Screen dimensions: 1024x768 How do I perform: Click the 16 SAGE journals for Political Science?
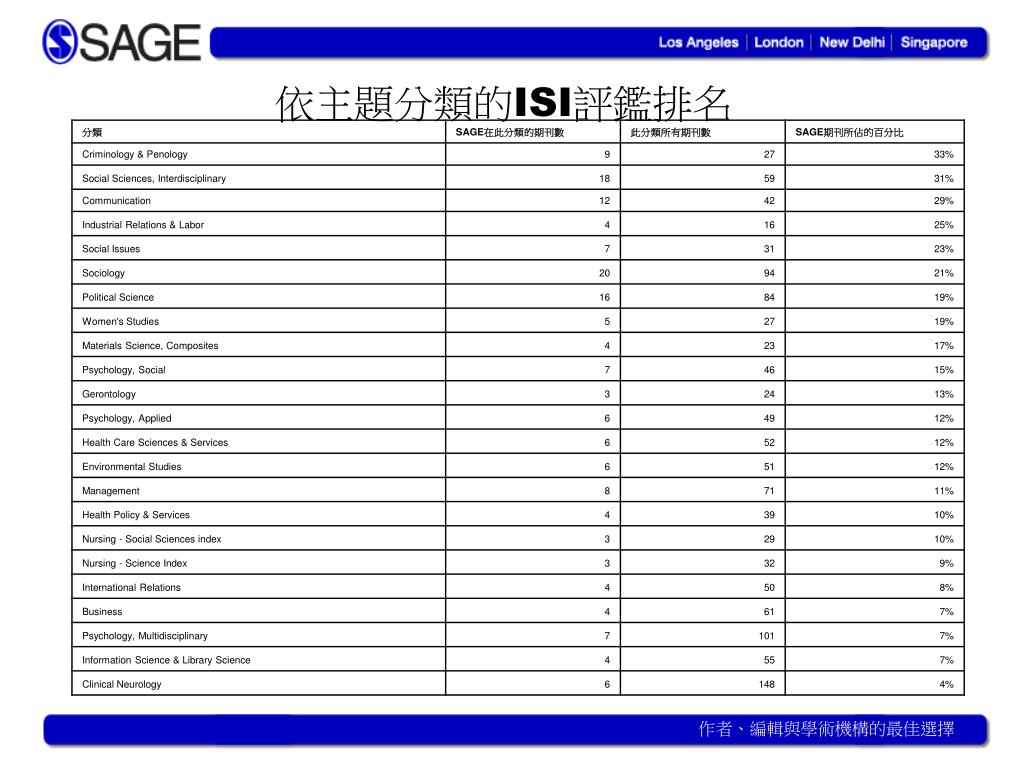604,297
